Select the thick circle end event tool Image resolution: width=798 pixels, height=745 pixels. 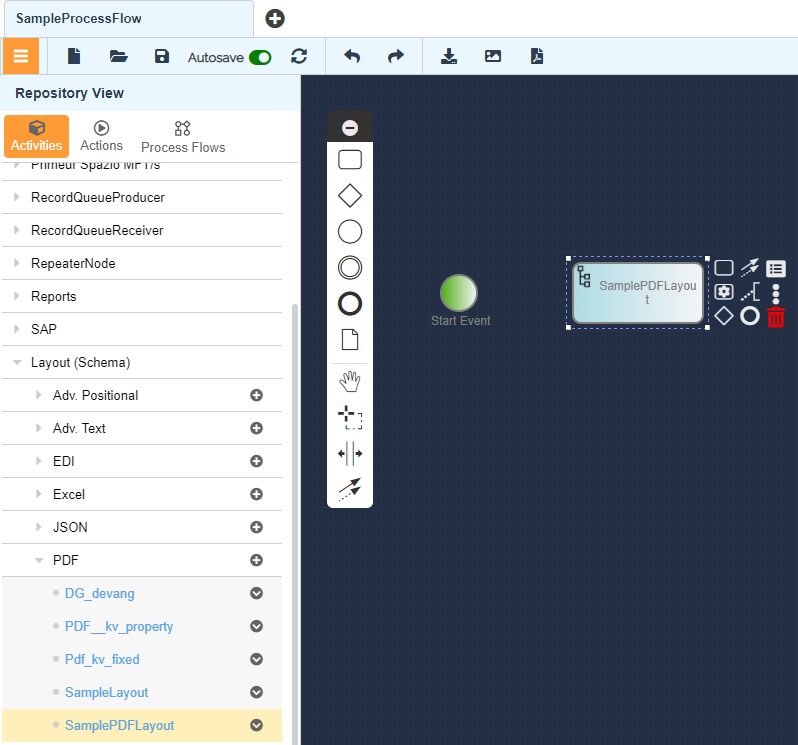point(350,304)
